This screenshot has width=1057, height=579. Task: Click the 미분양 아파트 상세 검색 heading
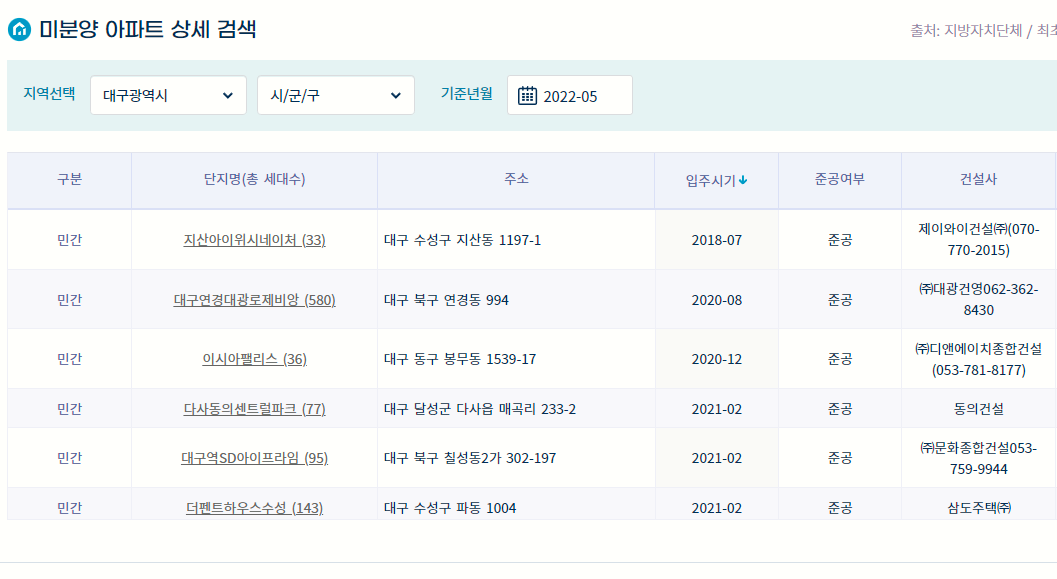point(148,30)
